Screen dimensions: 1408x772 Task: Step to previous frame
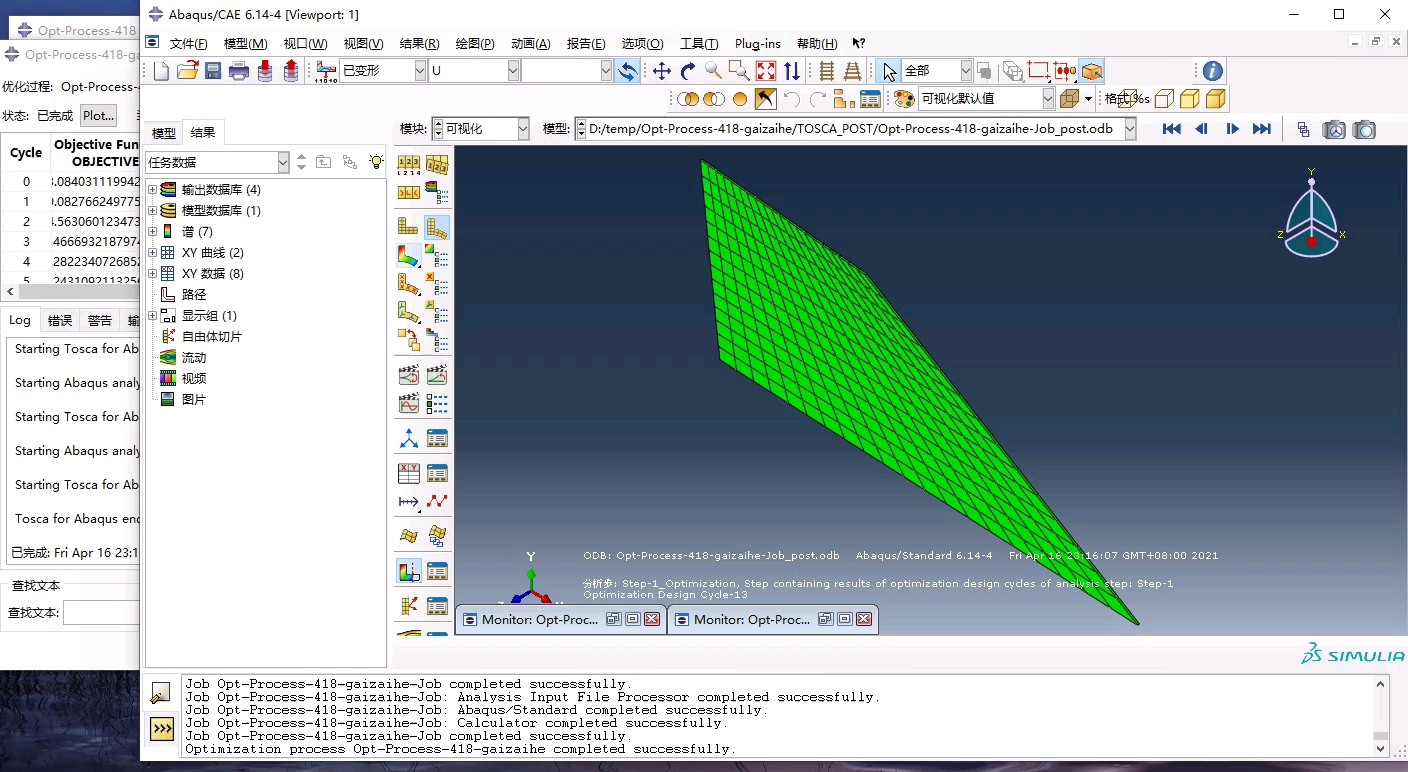(1202, 129)
